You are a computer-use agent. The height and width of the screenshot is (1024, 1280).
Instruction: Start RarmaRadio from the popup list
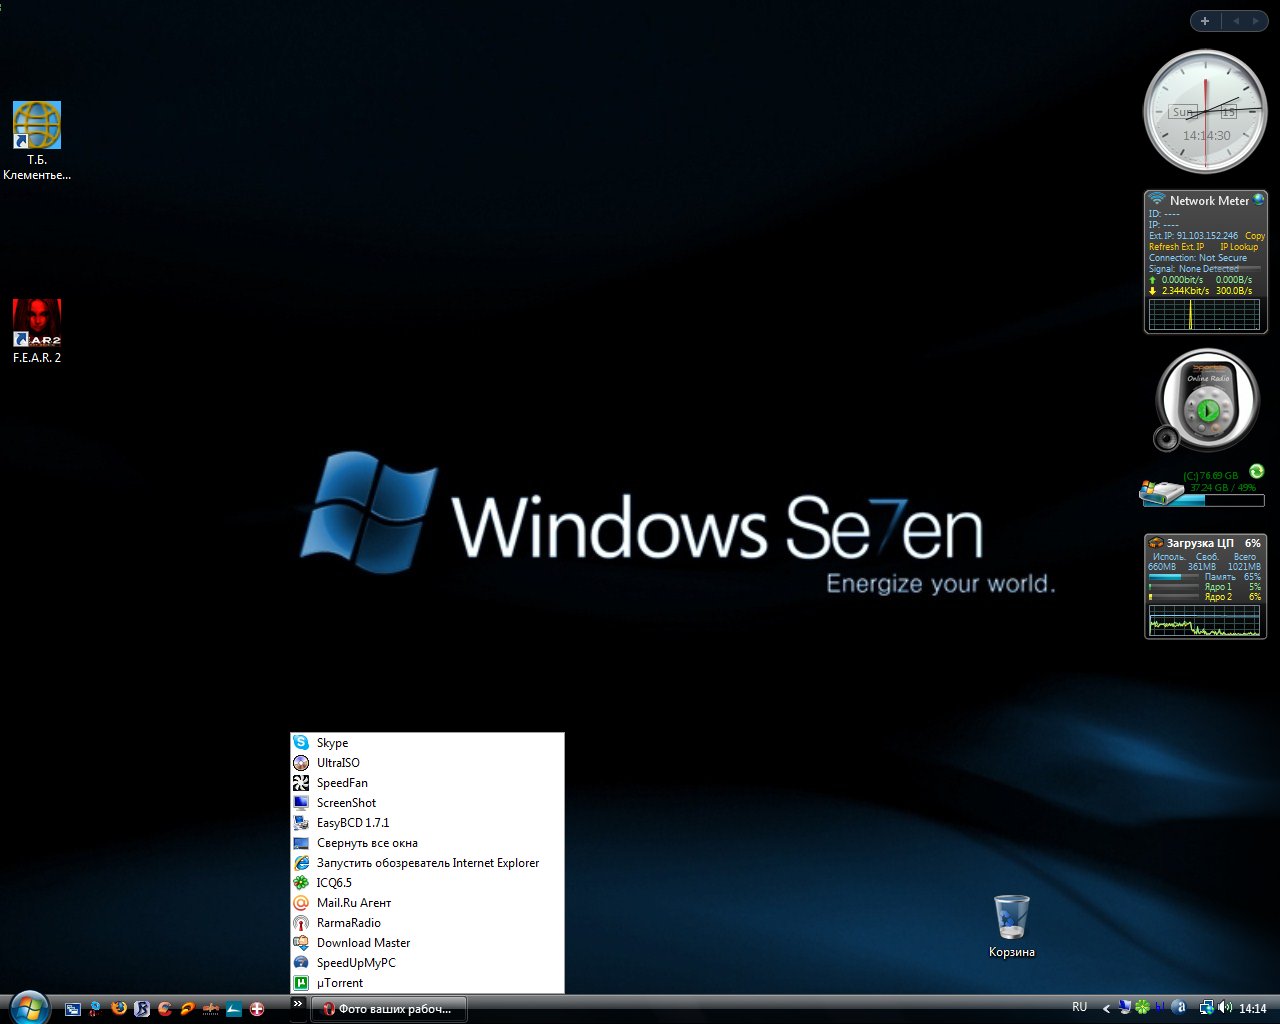coord(427,923)
